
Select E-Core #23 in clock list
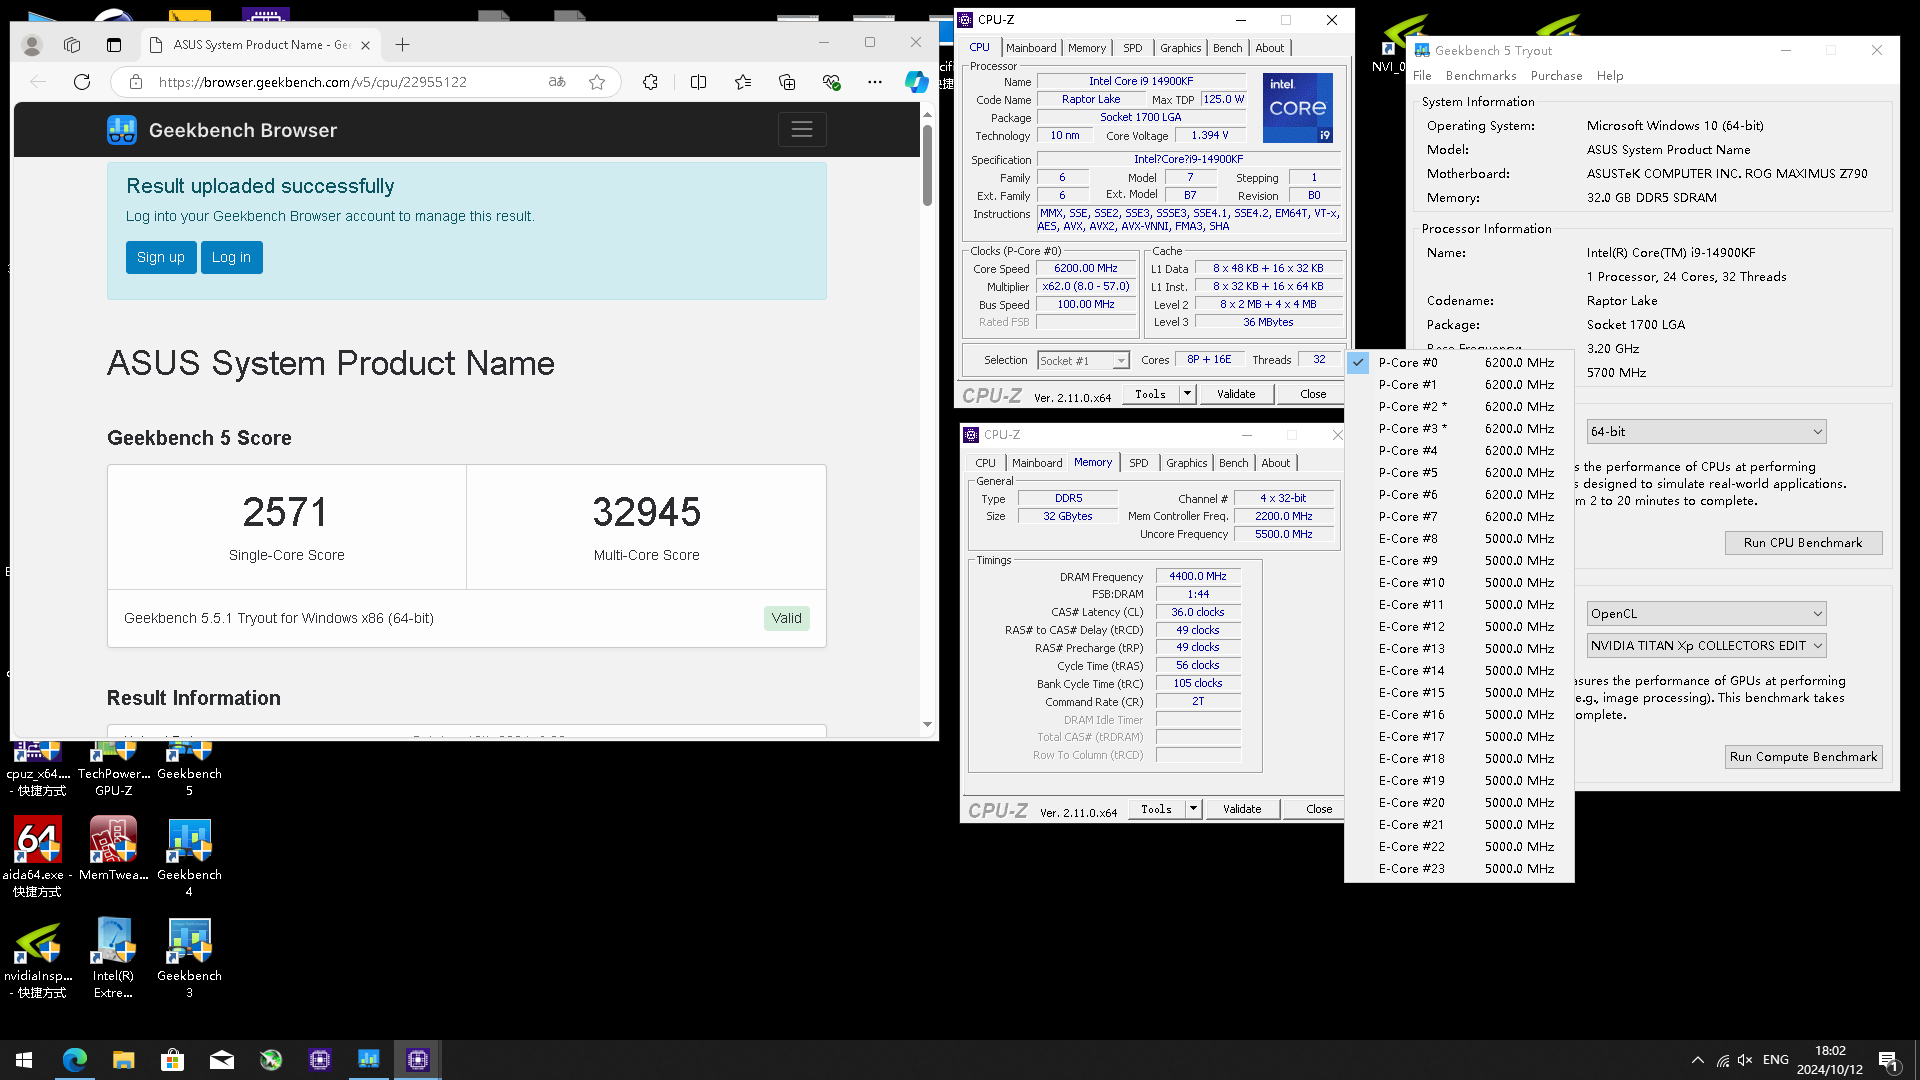(1459, 869)
